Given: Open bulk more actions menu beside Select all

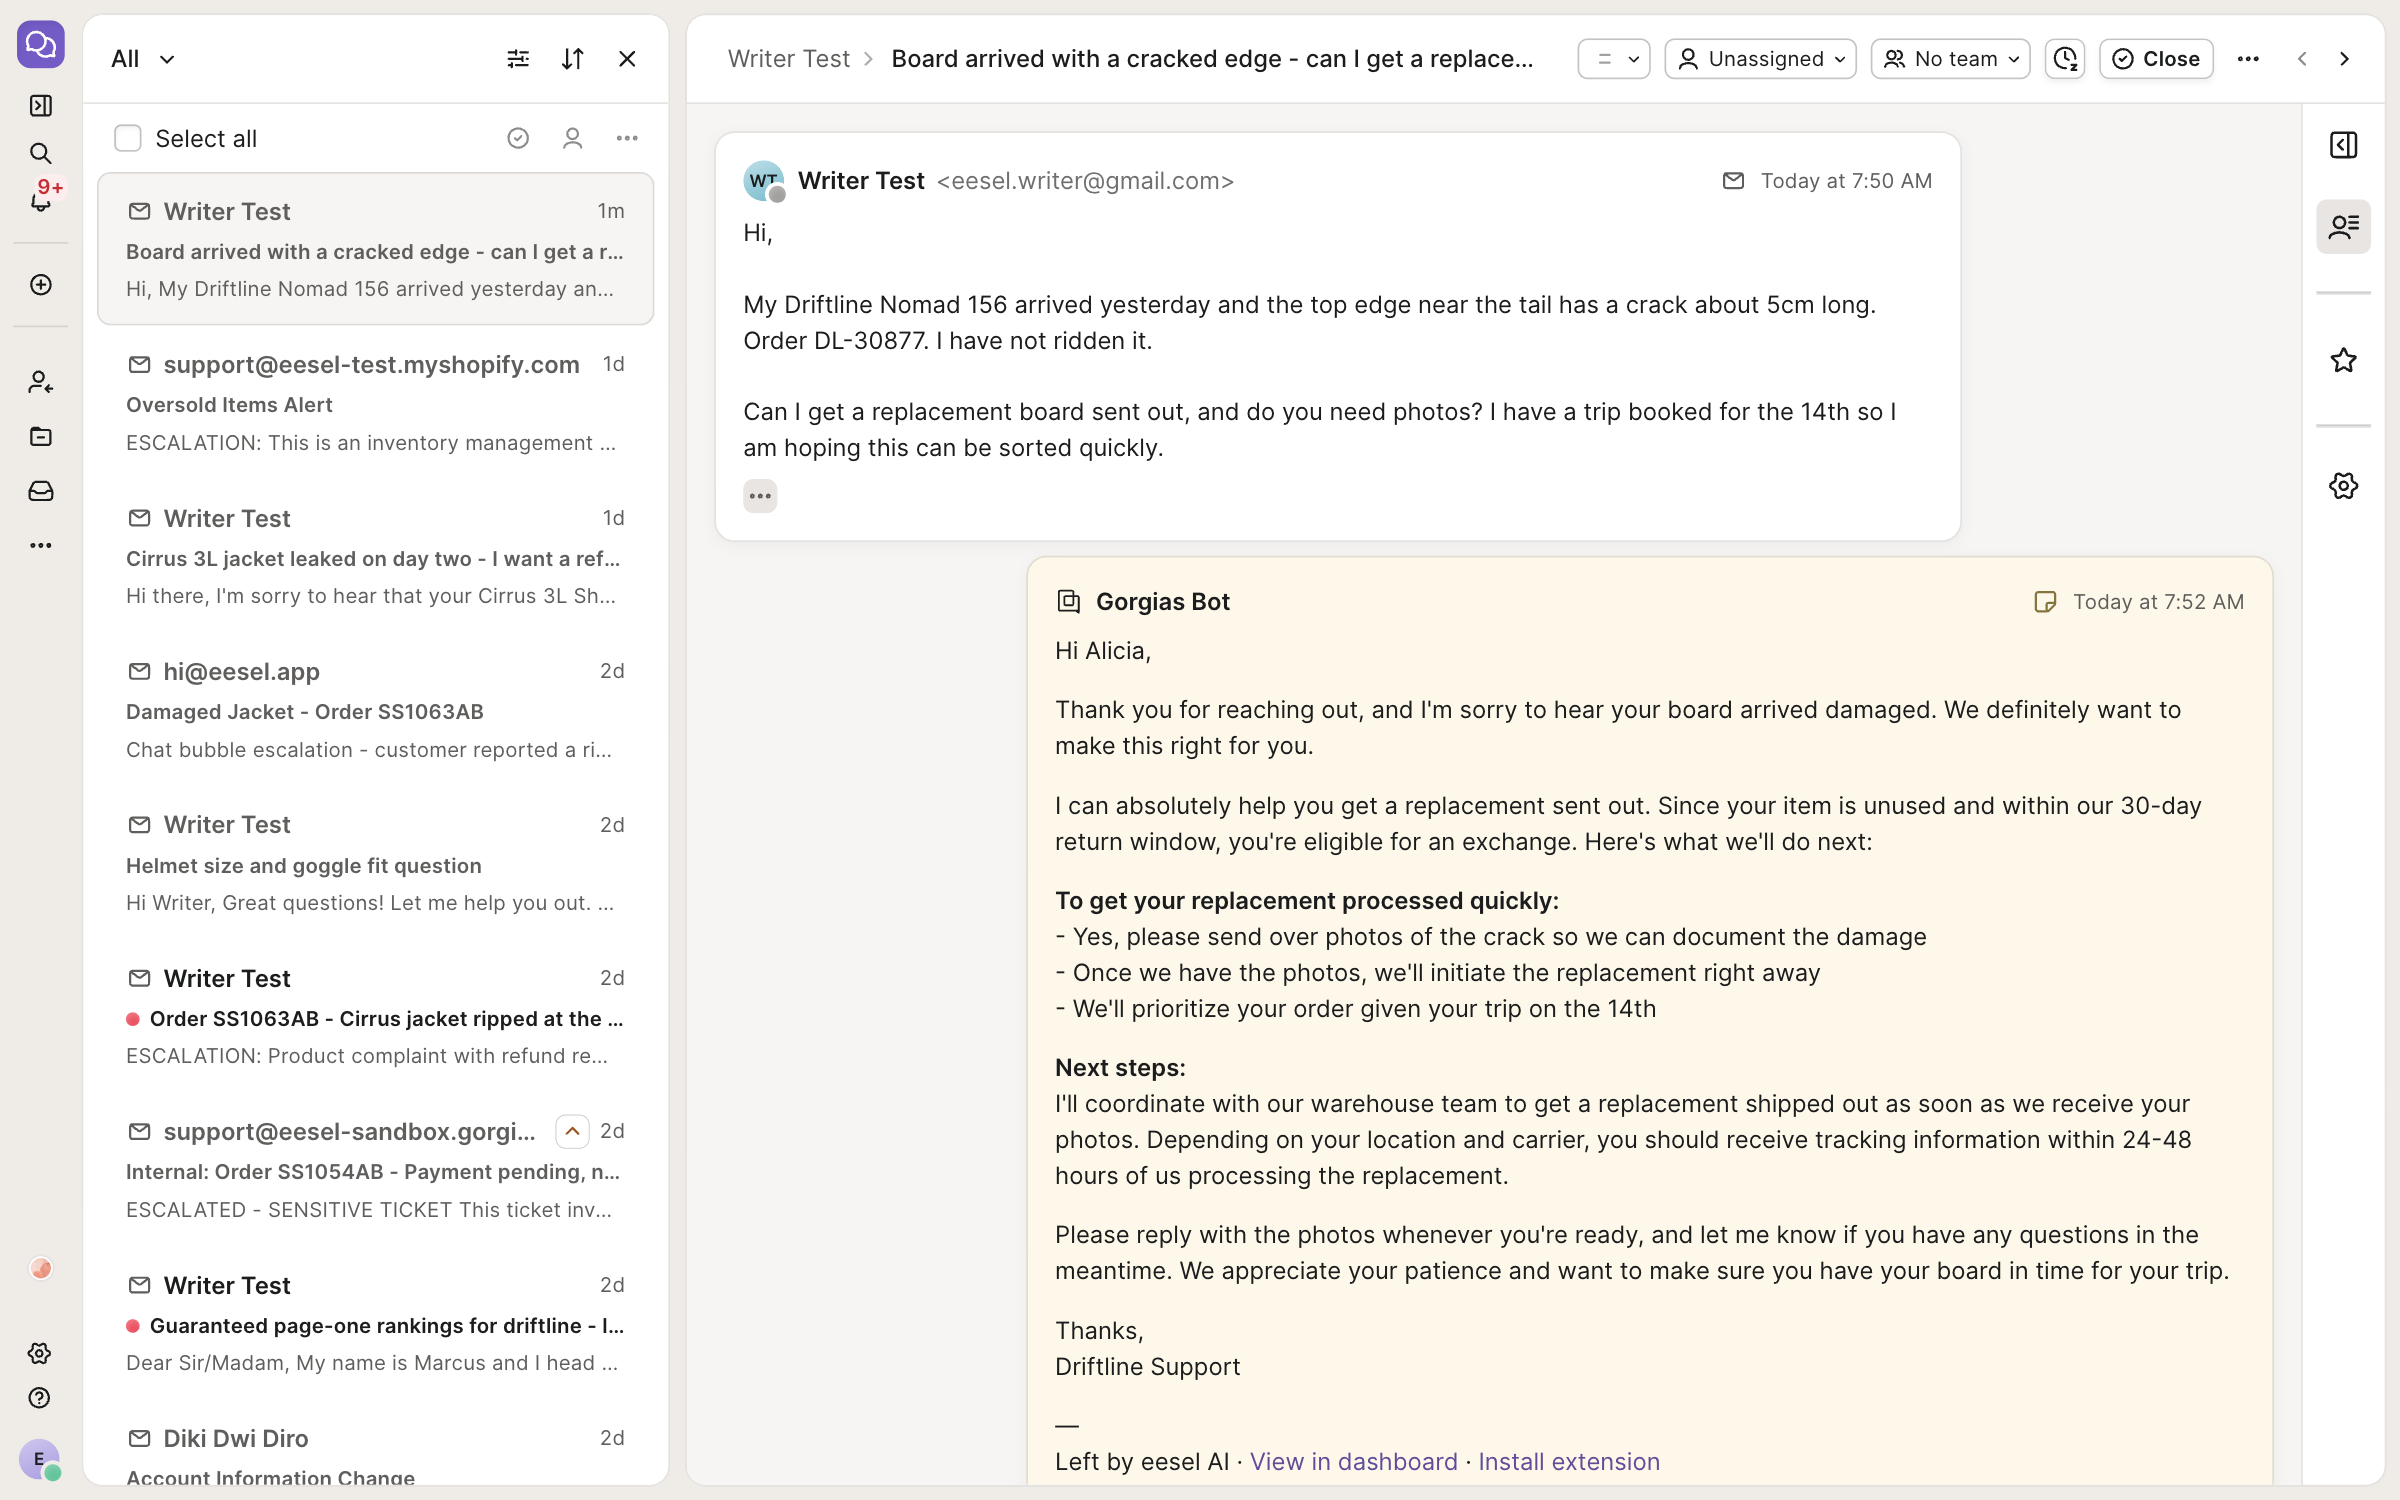Looking at the screenshot, I should pyautogui.click(x=627, y=138).
